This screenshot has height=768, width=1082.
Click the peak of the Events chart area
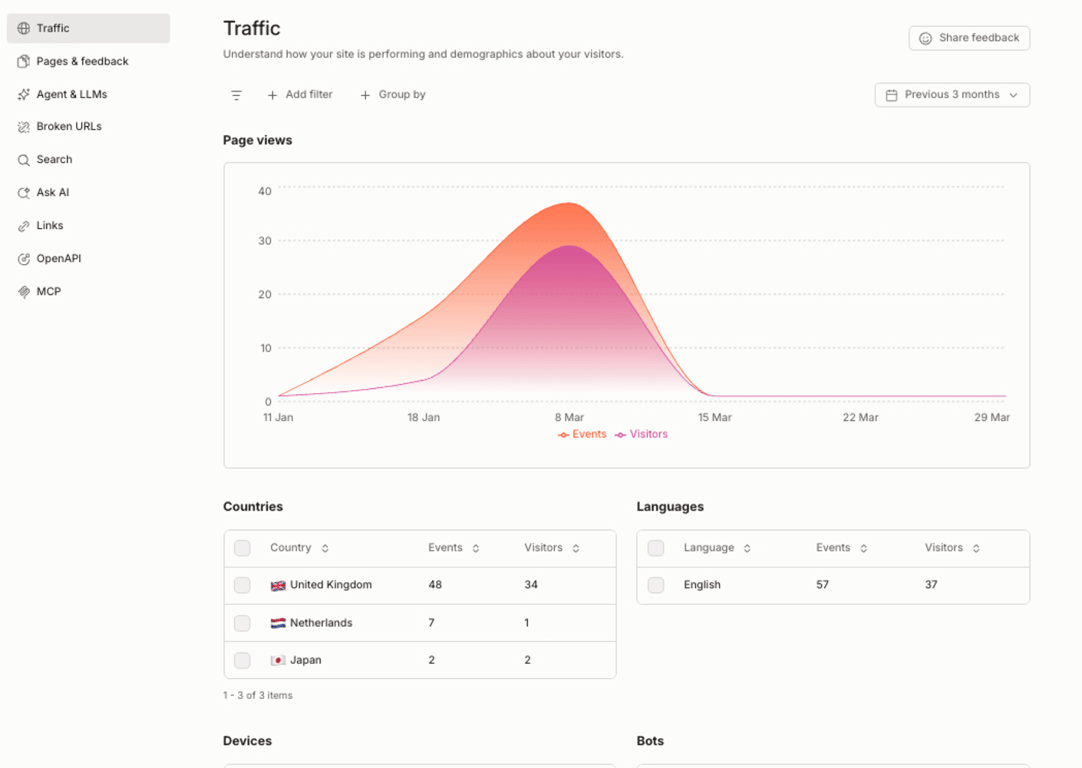(x=569, y=203)
